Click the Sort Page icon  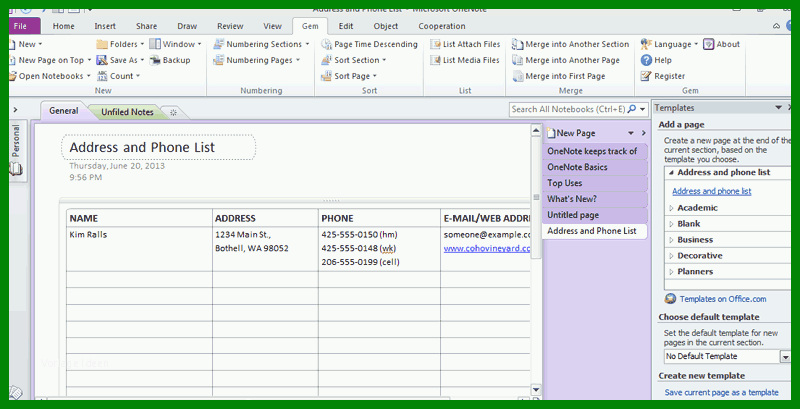pyautogui.click(x=327, y=76)
